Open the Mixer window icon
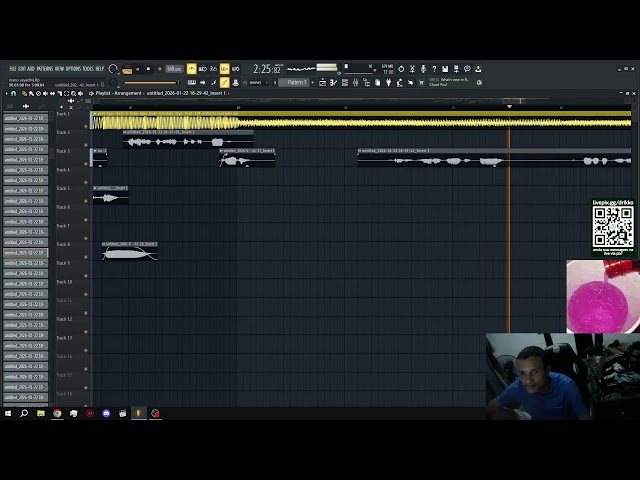640x480 pixels. coord(356,82)
